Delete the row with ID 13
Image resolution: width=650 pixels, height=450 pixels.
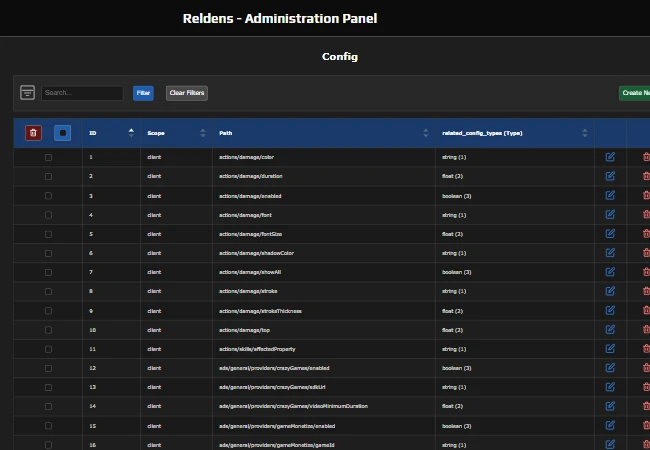point(646,387)
